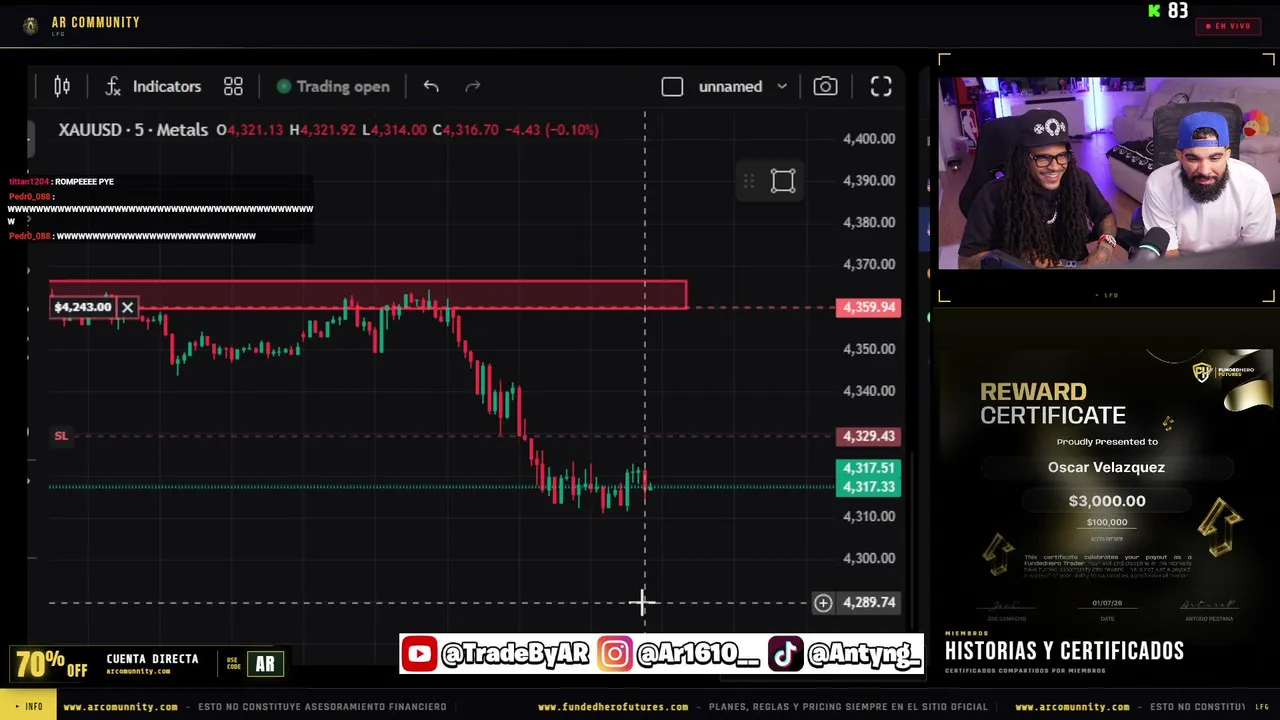Click the red supply zone rectangle on the chart
1280x720 pixels.
click(368, 294)
